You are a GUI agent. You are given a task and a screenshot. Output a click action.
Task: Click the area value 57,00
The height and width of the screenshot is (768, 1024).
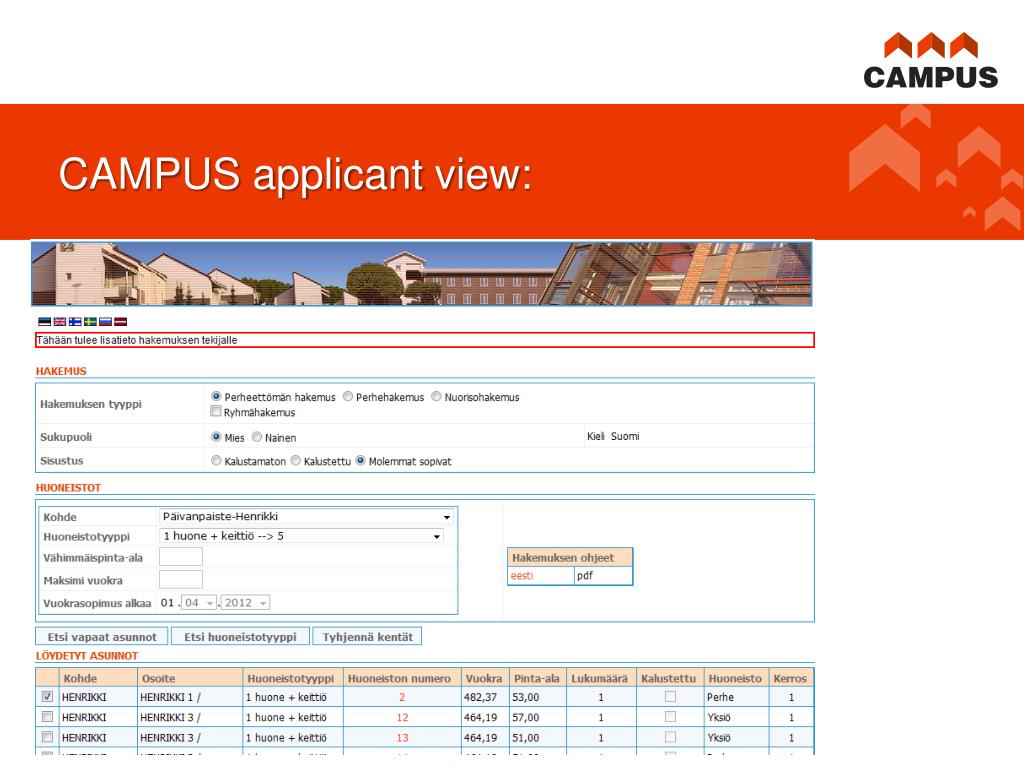coord(526,718)
